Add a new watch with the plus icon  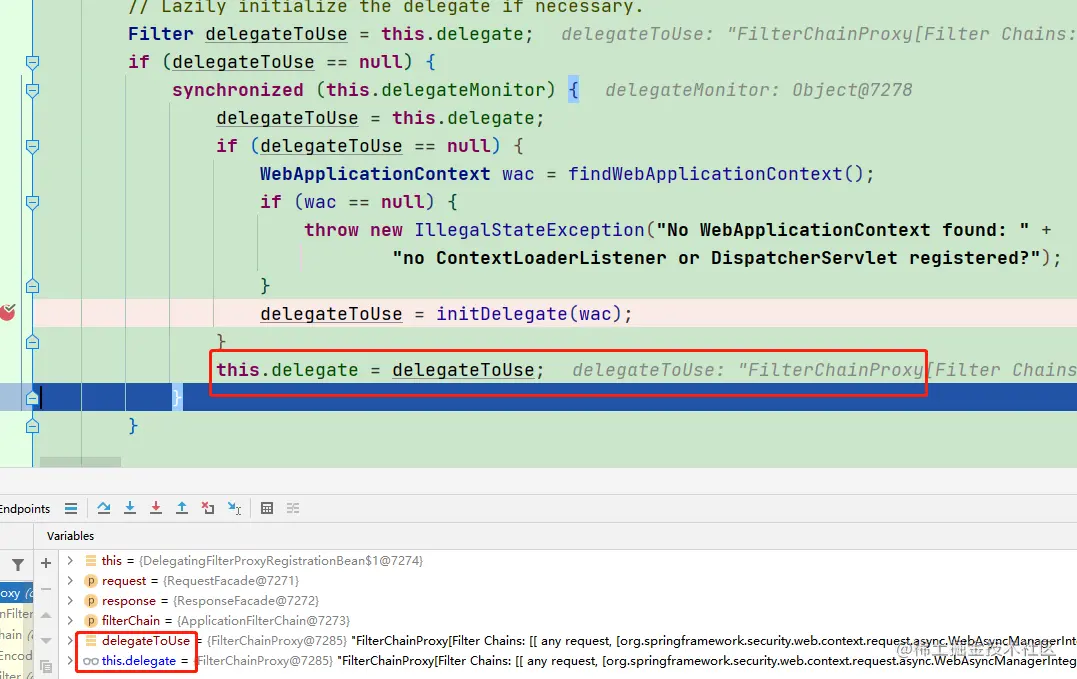tap(46, 563)
